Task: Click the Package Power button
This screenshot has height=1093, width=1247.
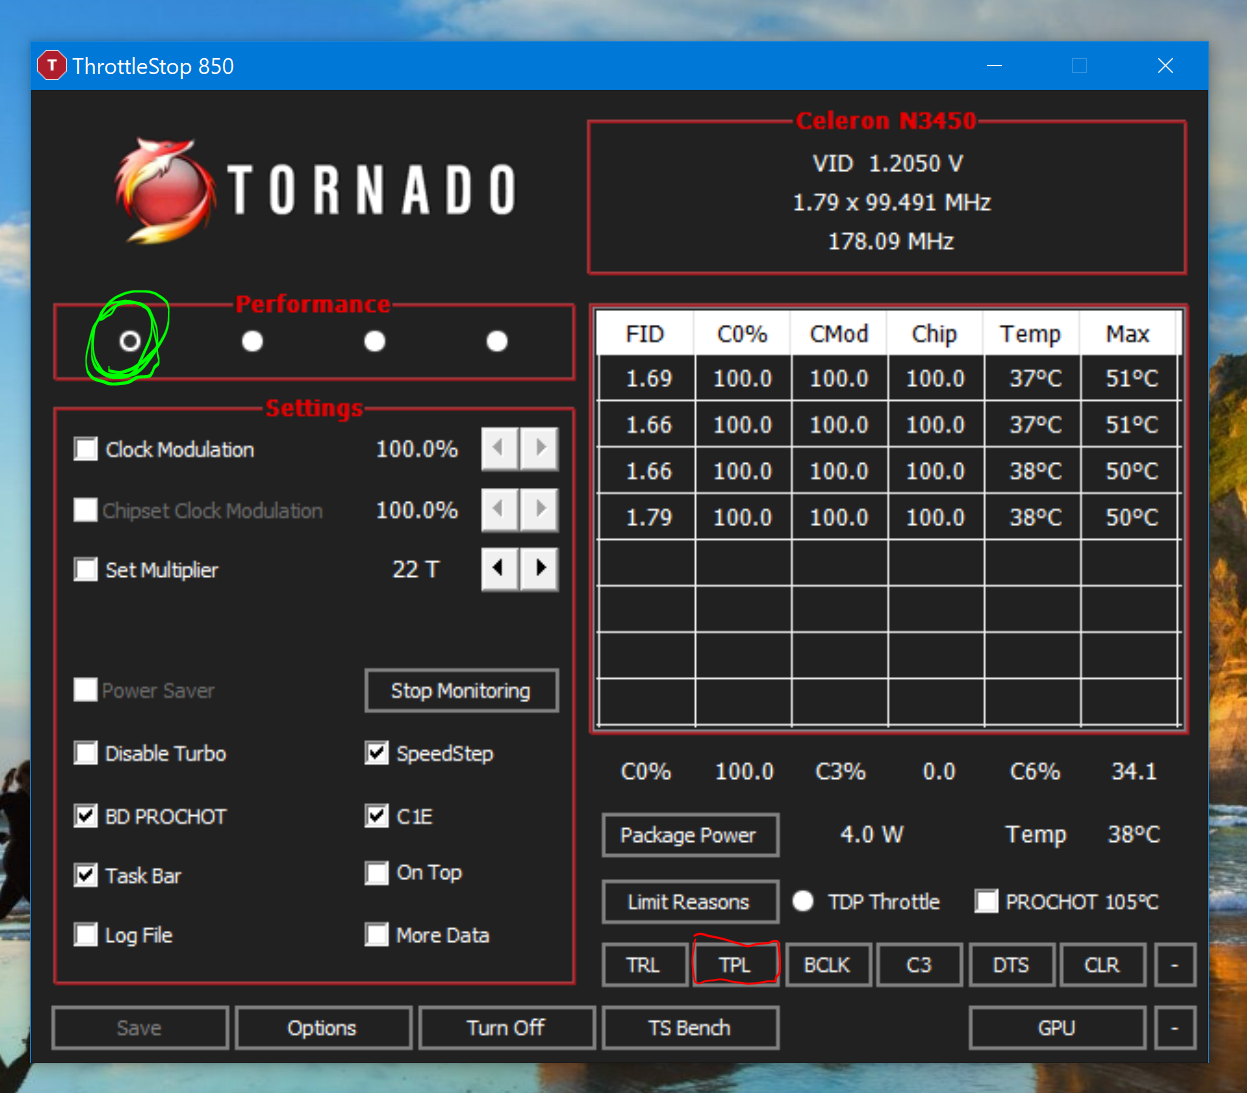Action: (x=689, y=835)
